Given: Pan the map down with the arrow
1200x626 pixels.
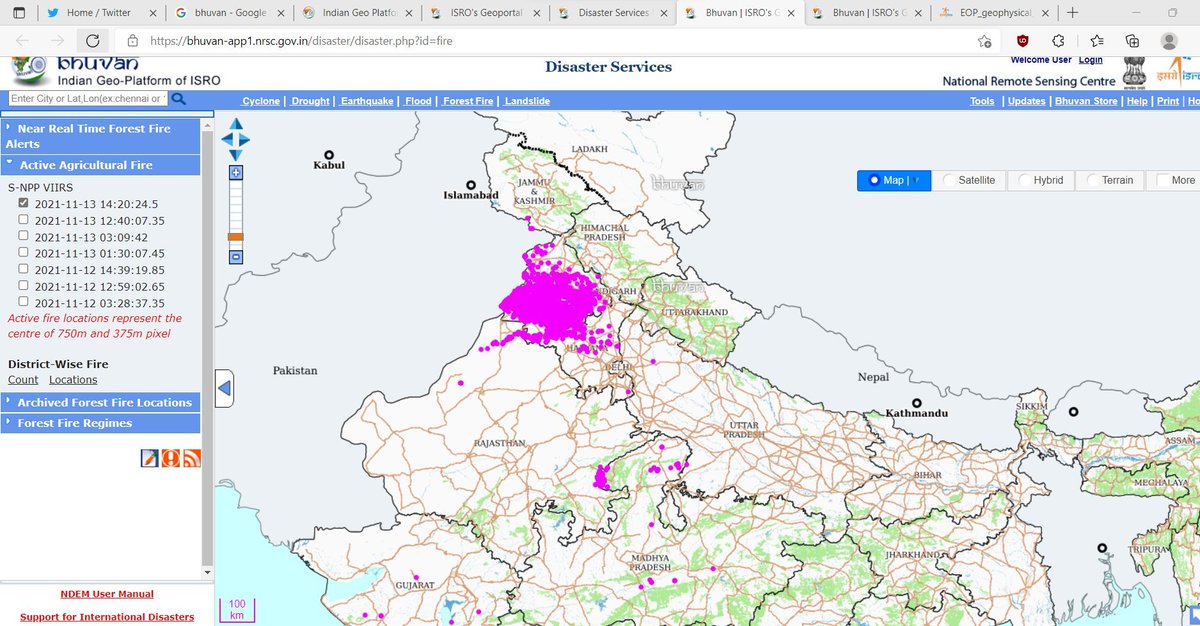Looking at the screenshot, I should tap(235, 154).
